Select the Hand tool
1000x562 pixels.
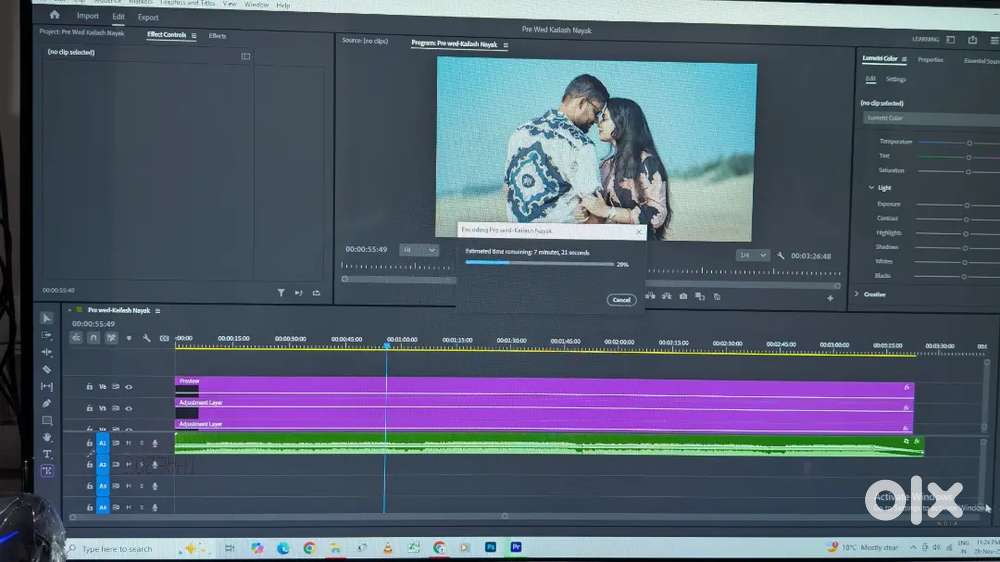pos(47,438)
